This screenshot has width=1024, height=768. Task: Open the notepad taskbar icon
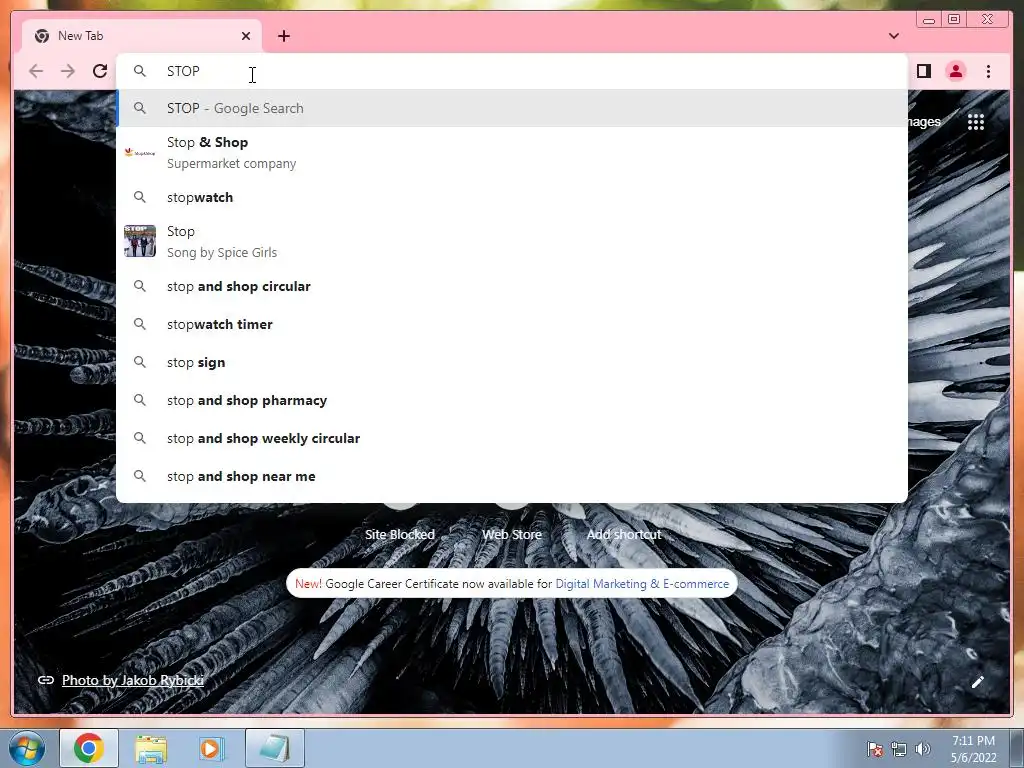click(x=275, y=748)
